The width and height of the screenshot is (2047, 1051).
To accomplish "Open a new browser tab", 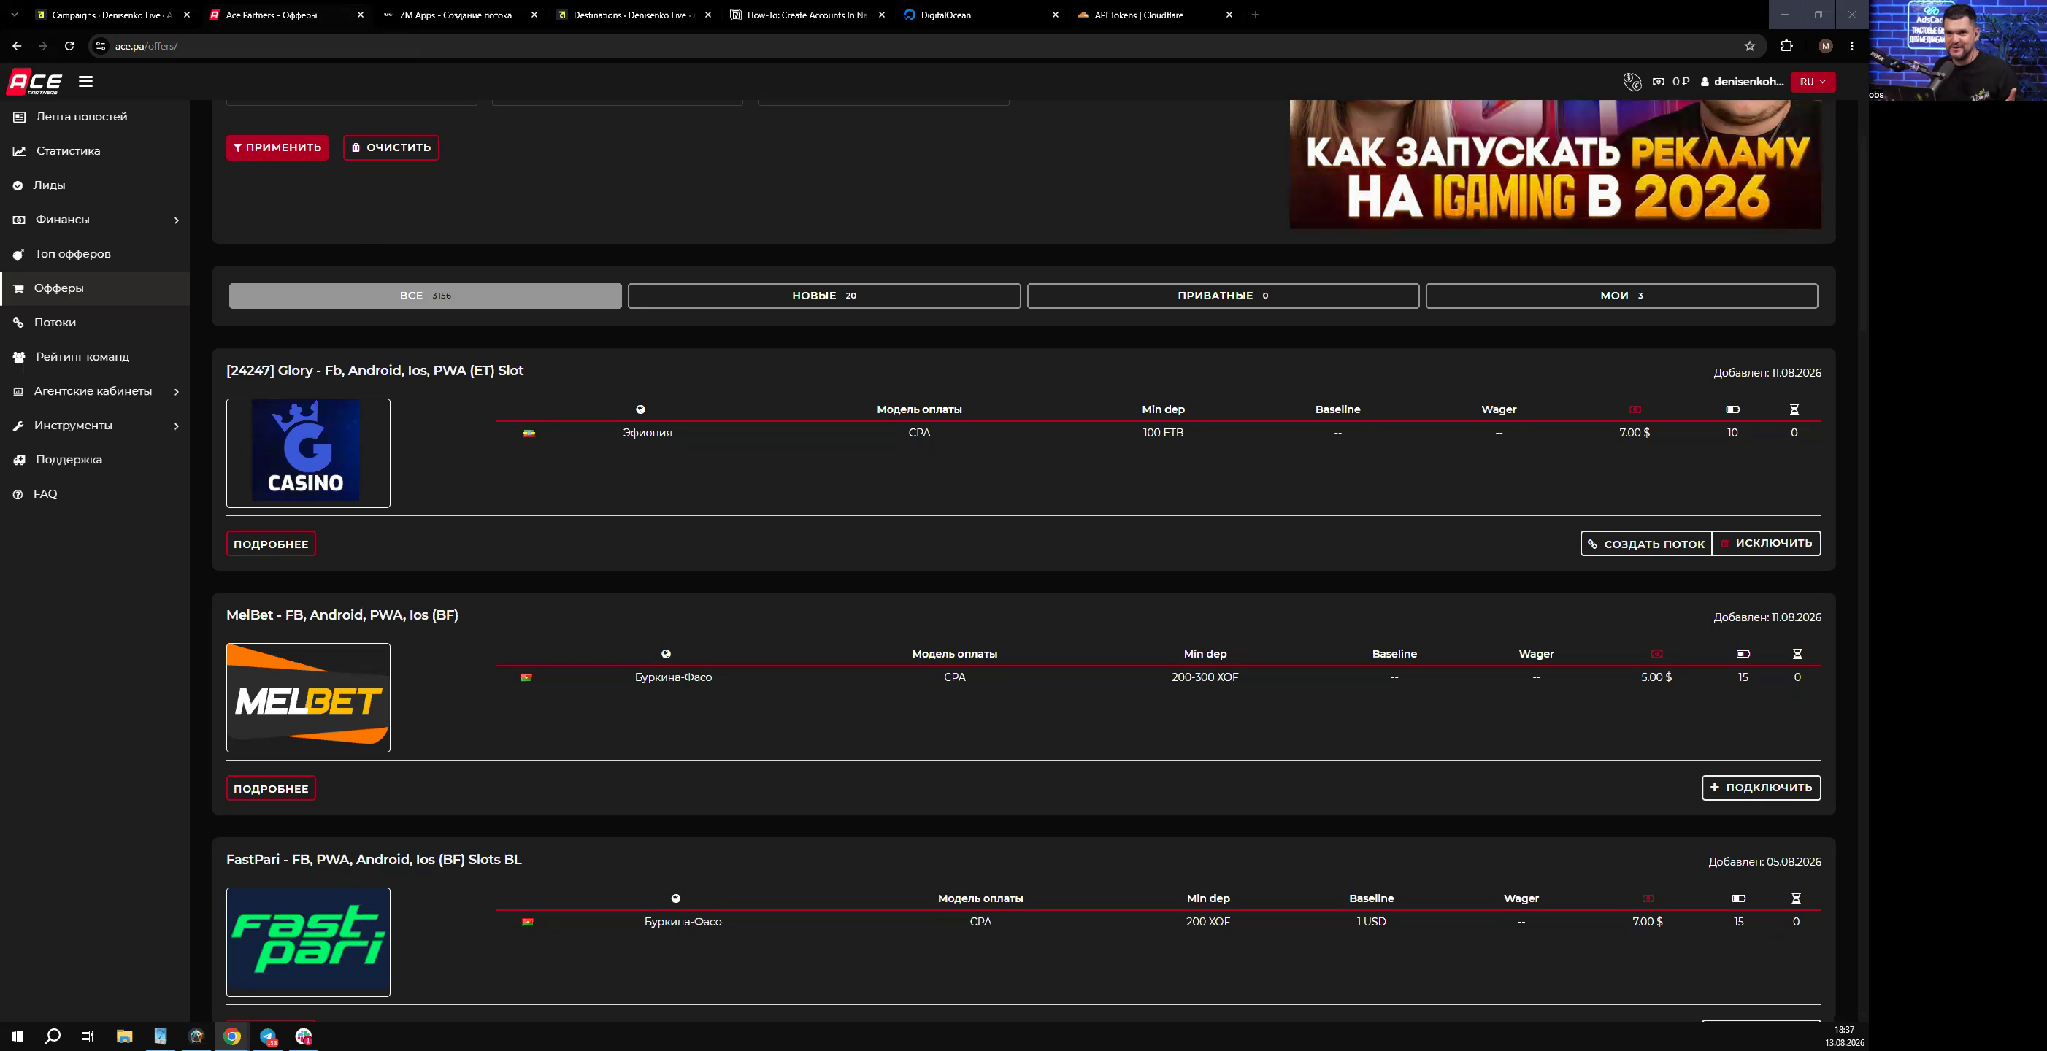I will click(x=1255, y=15).
